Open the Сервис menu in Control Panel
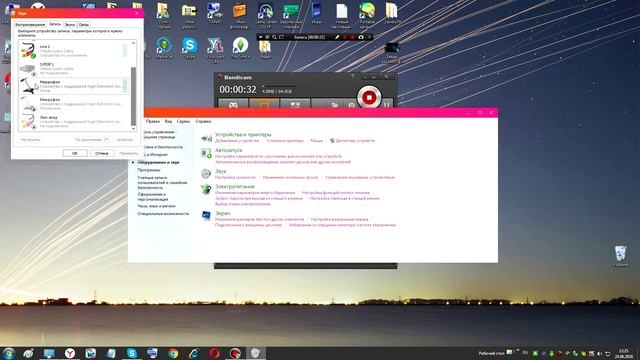 183,121
